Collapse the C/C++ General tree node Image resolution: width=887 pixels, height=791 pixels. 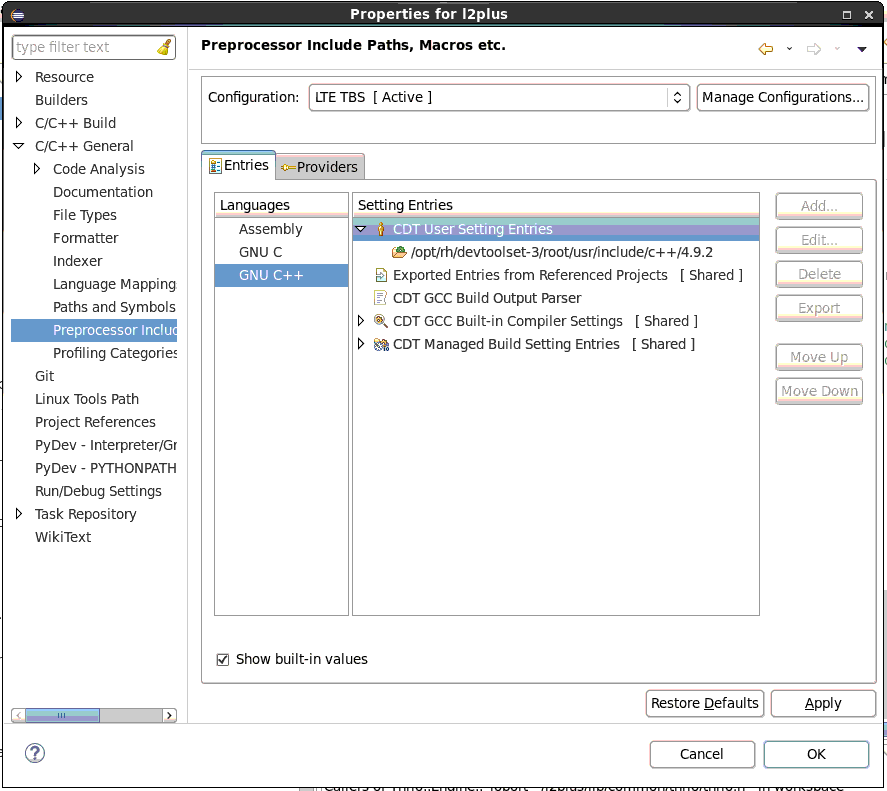[x=19, y=146]
